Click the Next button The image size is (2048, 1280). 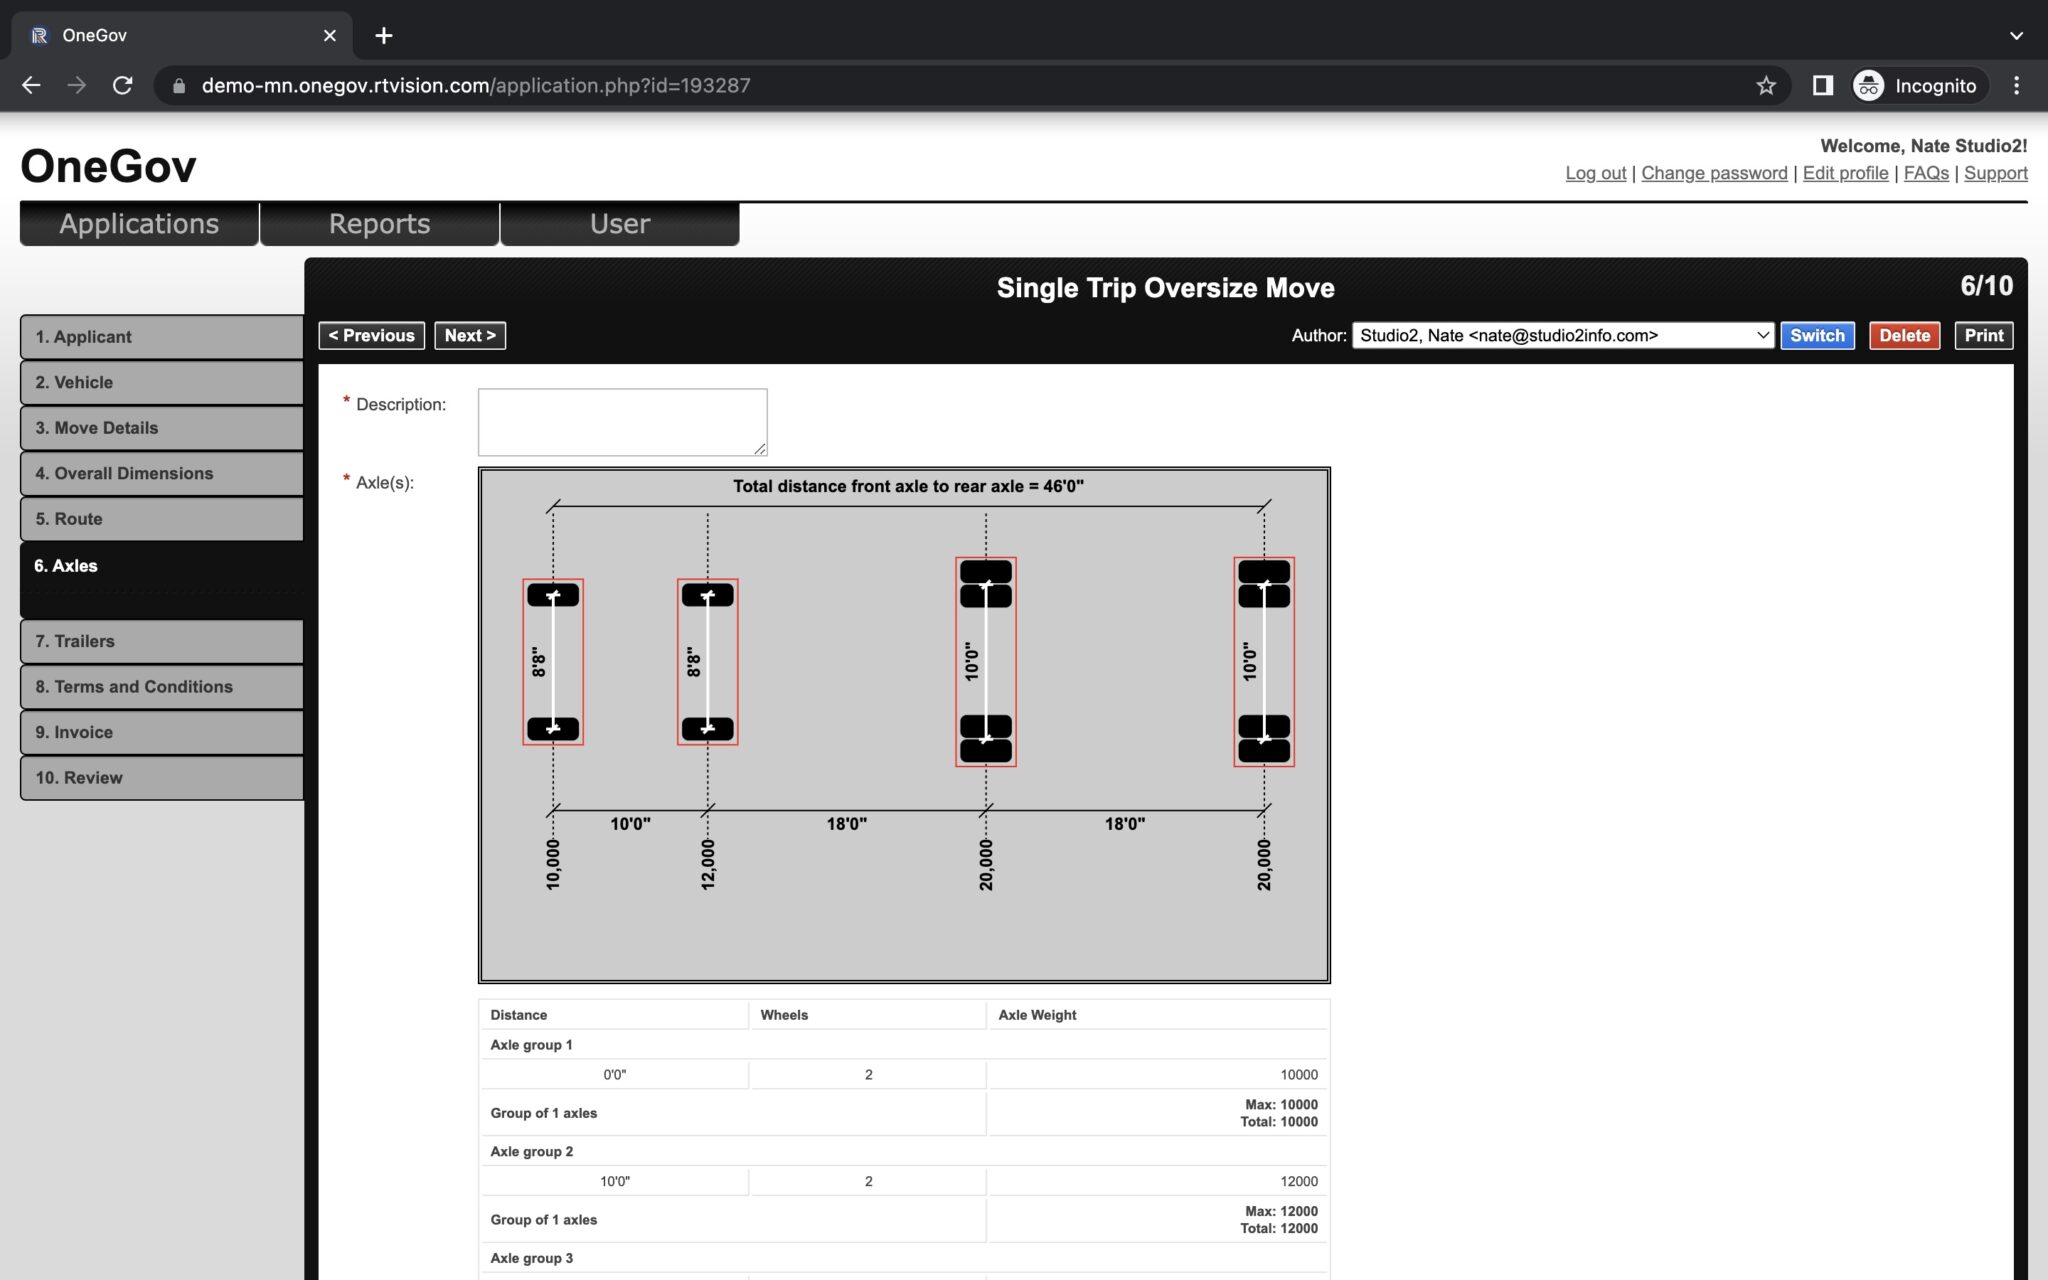coord(470,335)
